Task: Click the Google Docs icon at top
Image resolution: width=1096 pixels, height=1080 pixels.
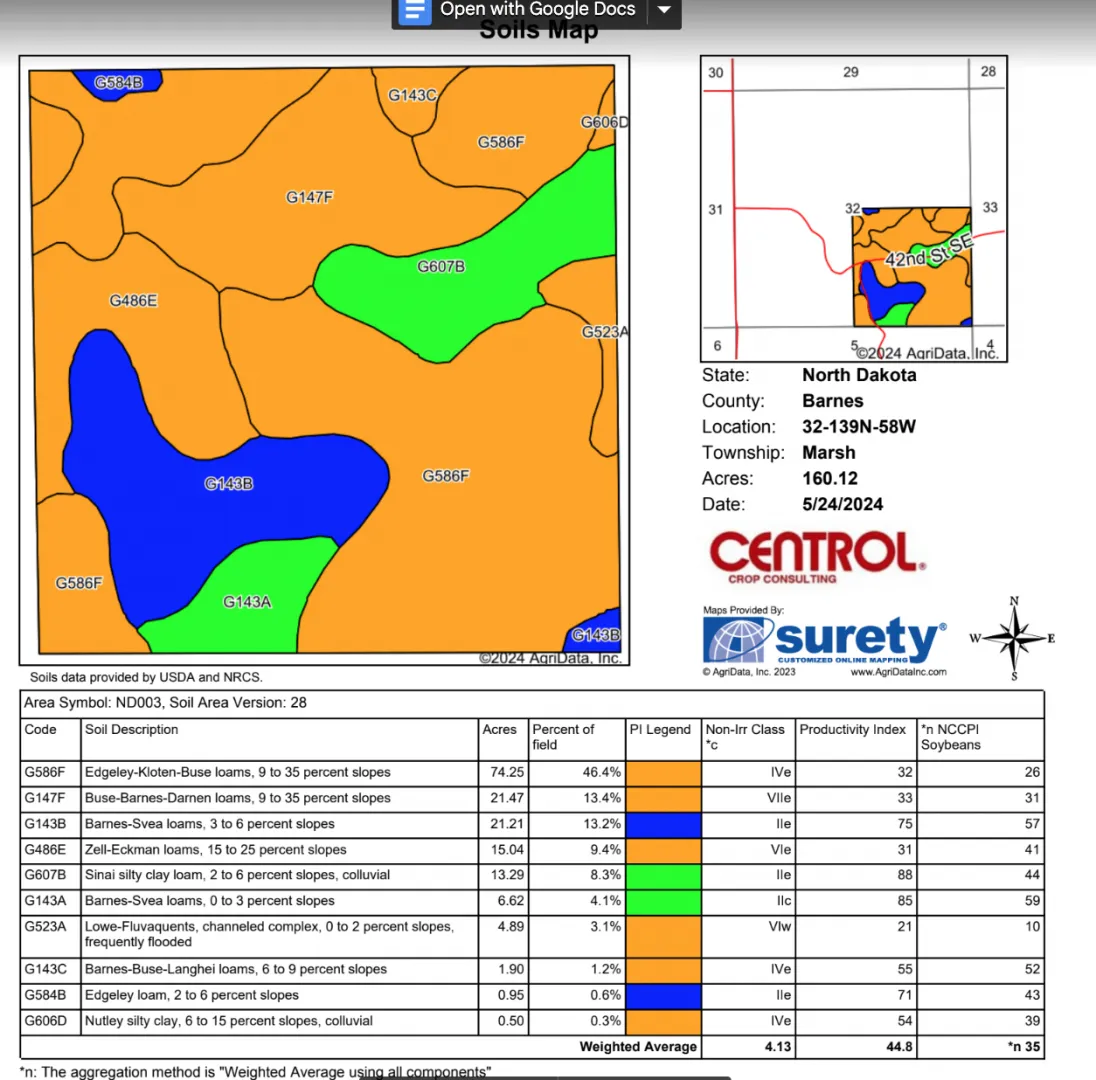Action: coord(415,11)
